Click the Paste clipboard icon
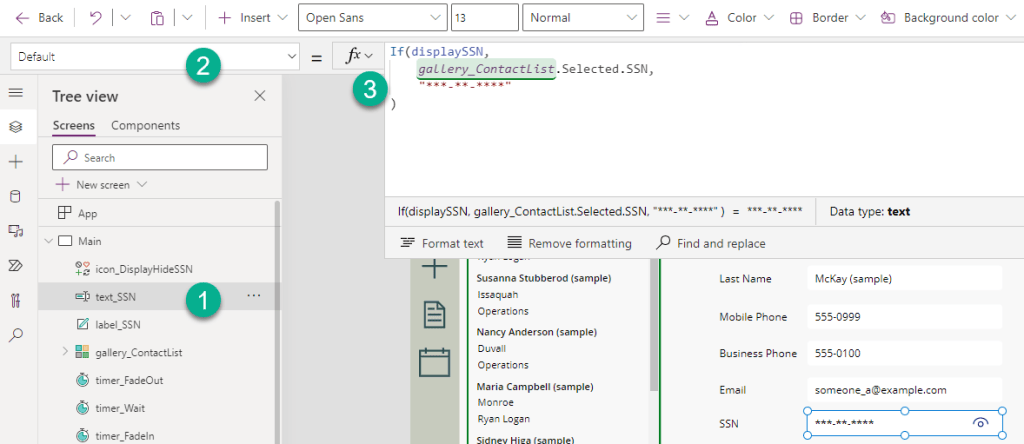 point(157,18)
